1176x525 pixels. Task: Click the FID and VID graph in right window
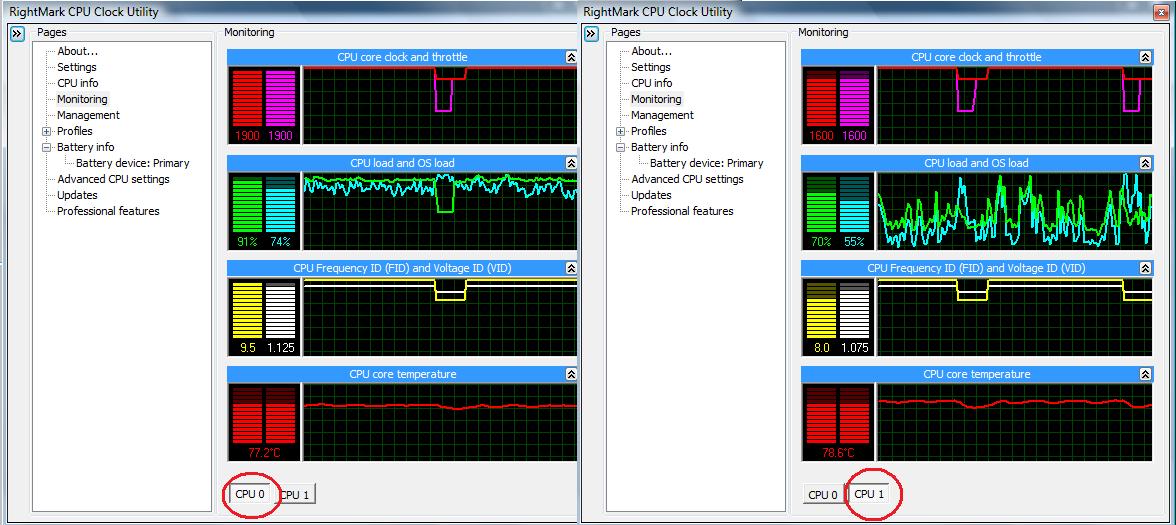pos(1014,316)
